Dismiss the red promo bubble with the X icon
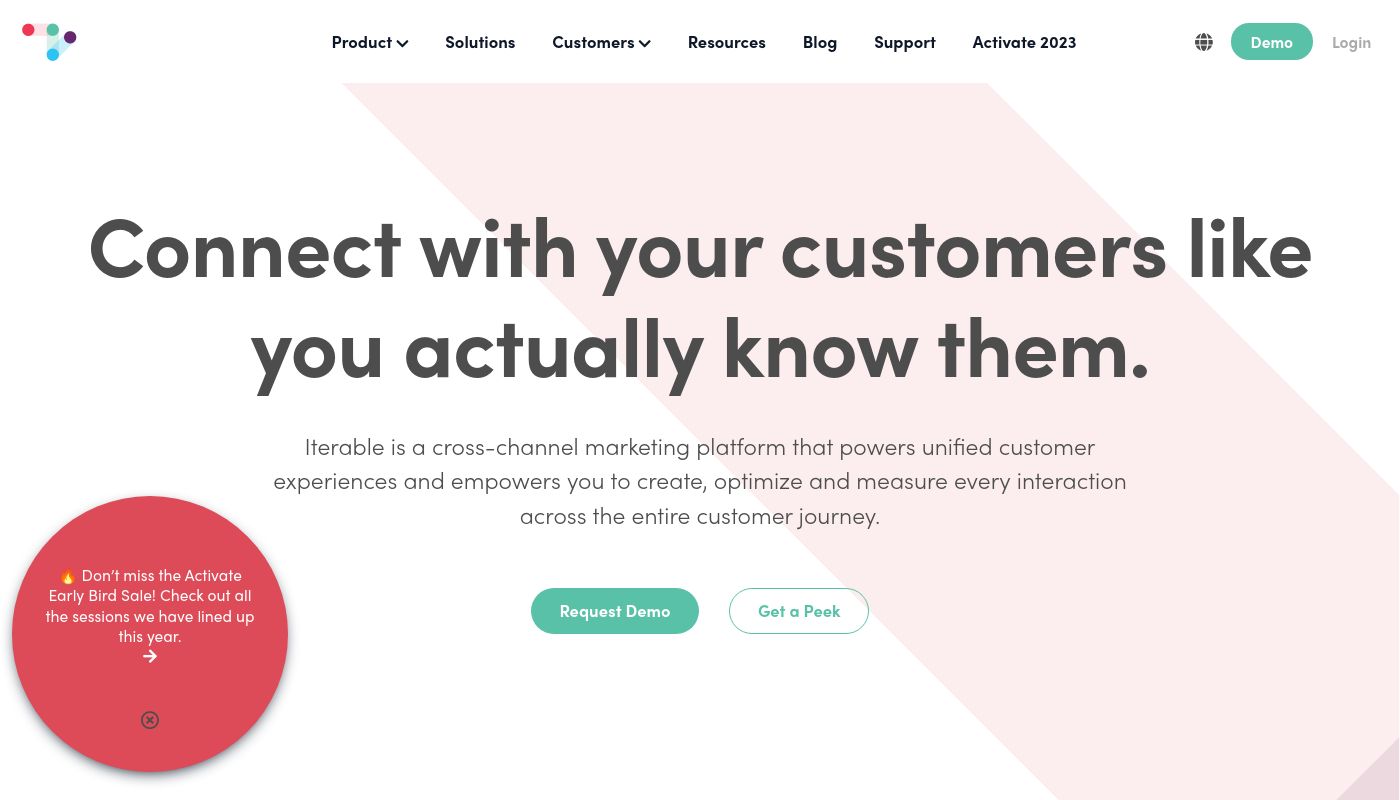1400x800 pixels. [x=150, y=720]
